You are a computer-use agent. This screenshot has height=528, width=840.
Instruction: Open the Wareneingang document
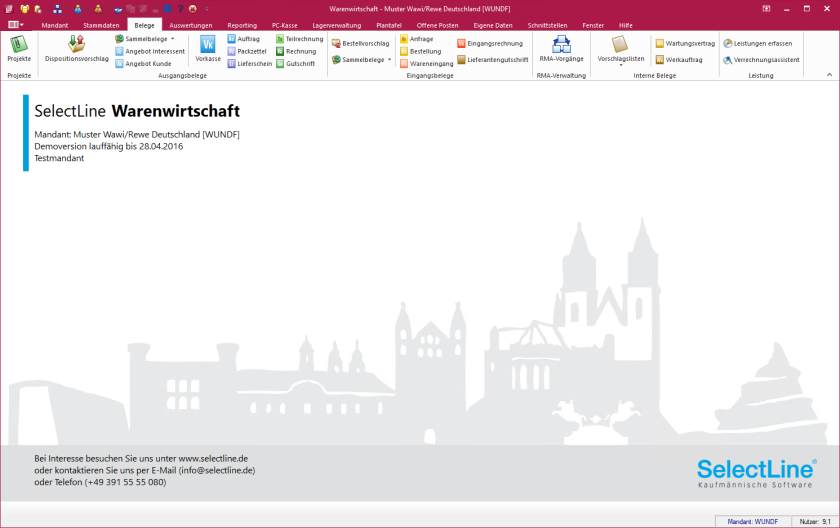coord(426,64)
